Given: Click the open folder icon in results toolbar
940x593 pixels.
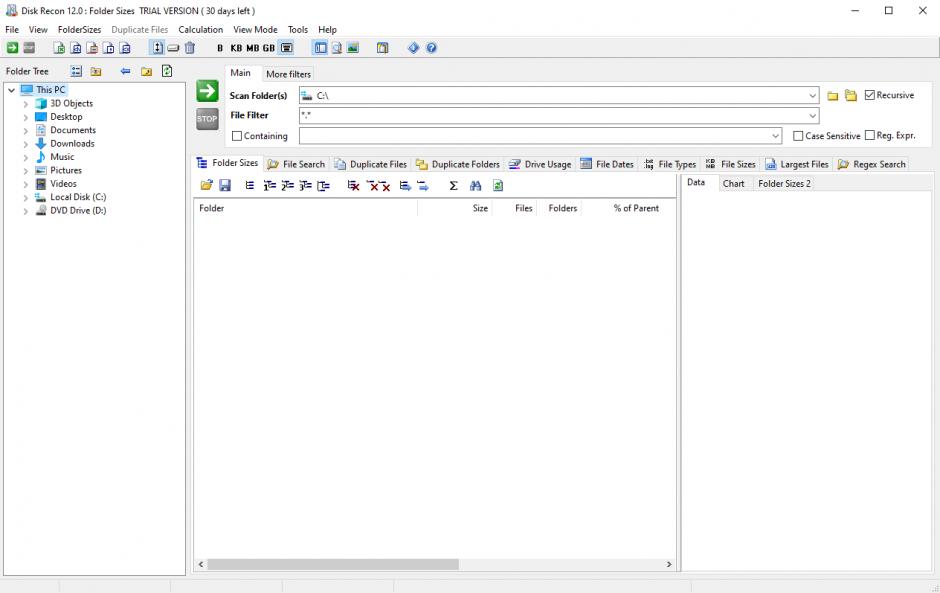Looking at the screenshot, I should click(207, 185).
